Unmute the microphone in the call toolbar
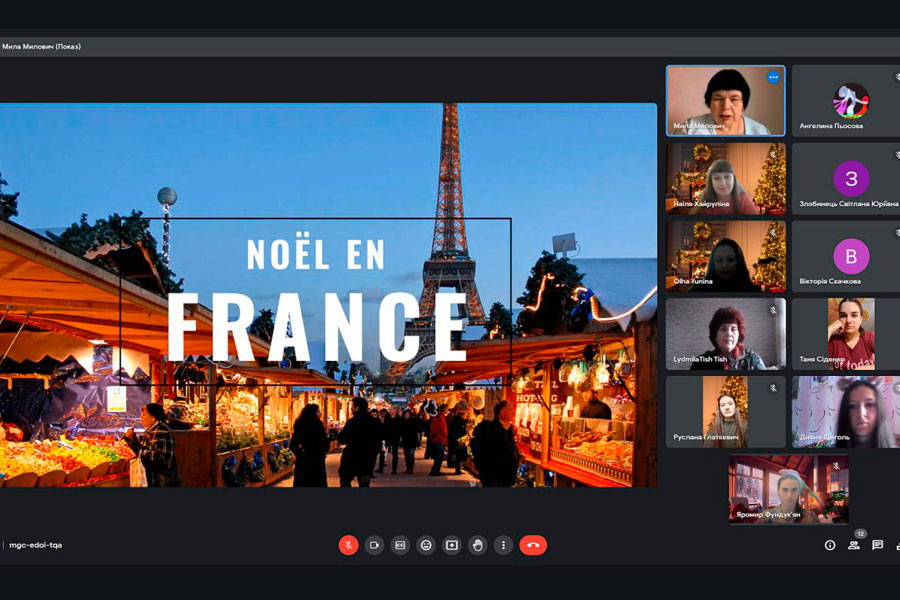The width and height of the screenshot is (900, 600). tap(348, 545)
